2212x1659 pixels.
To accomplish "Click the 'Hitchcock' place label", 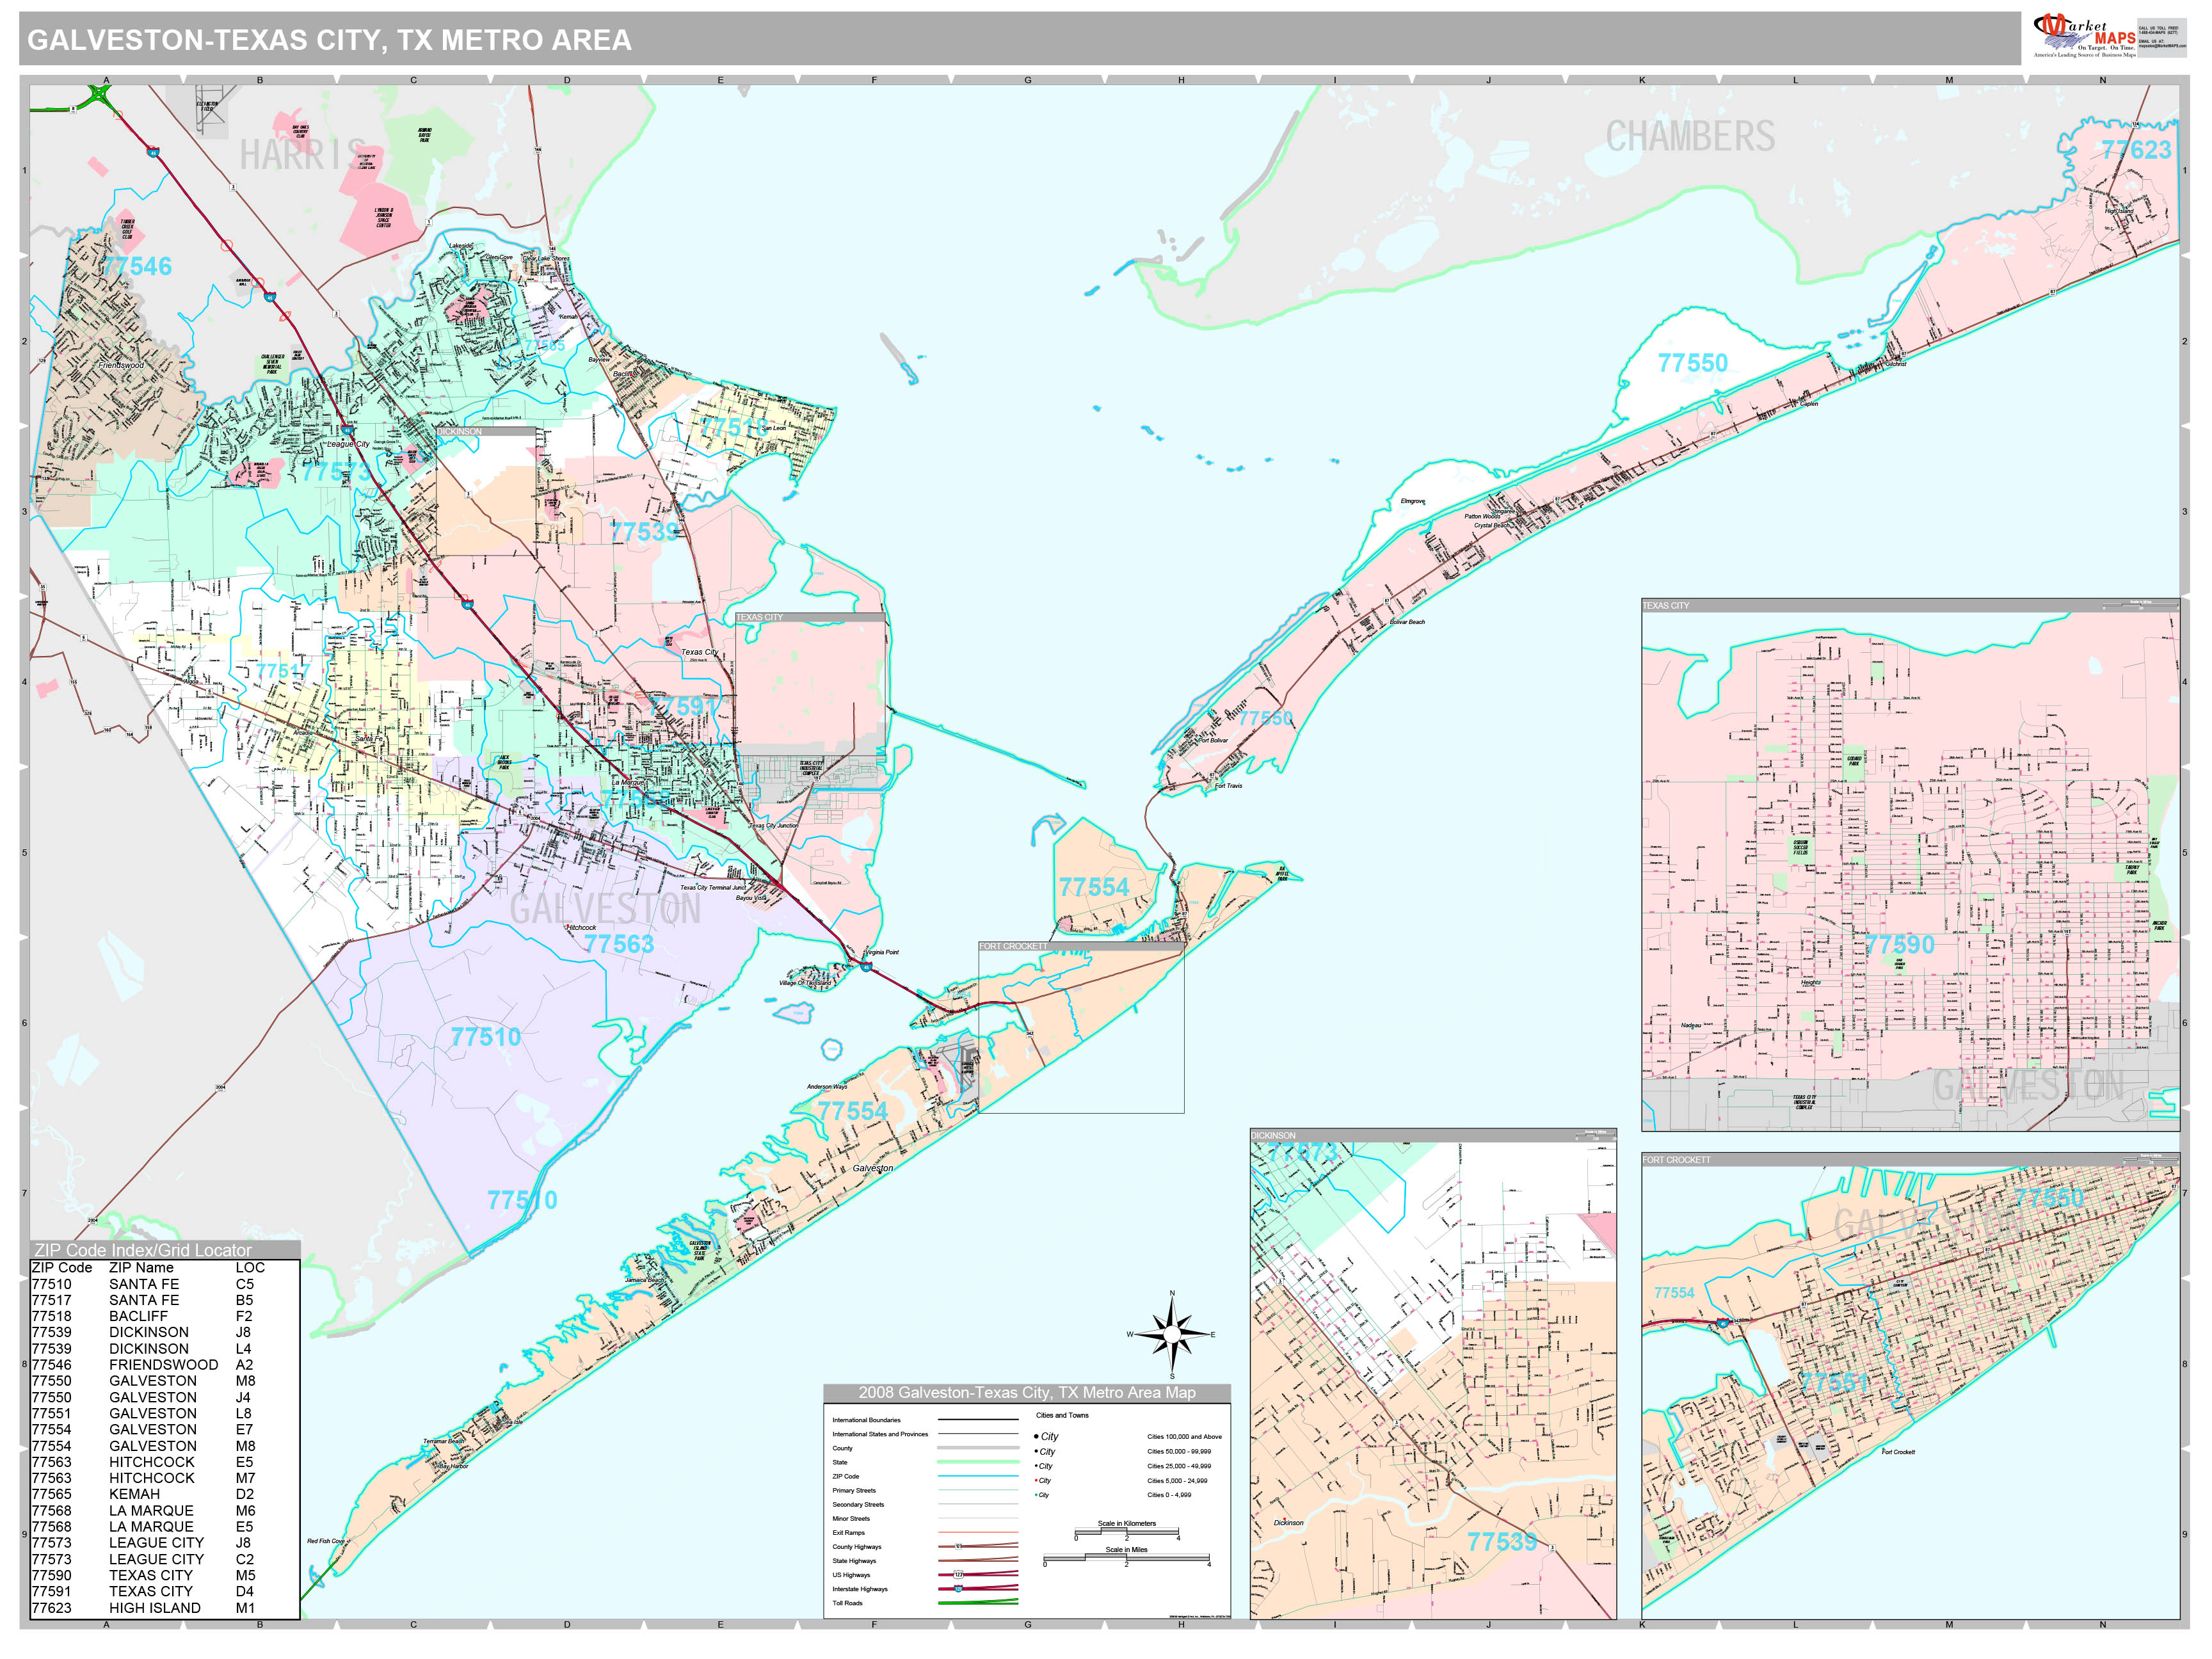I will 581,927.
